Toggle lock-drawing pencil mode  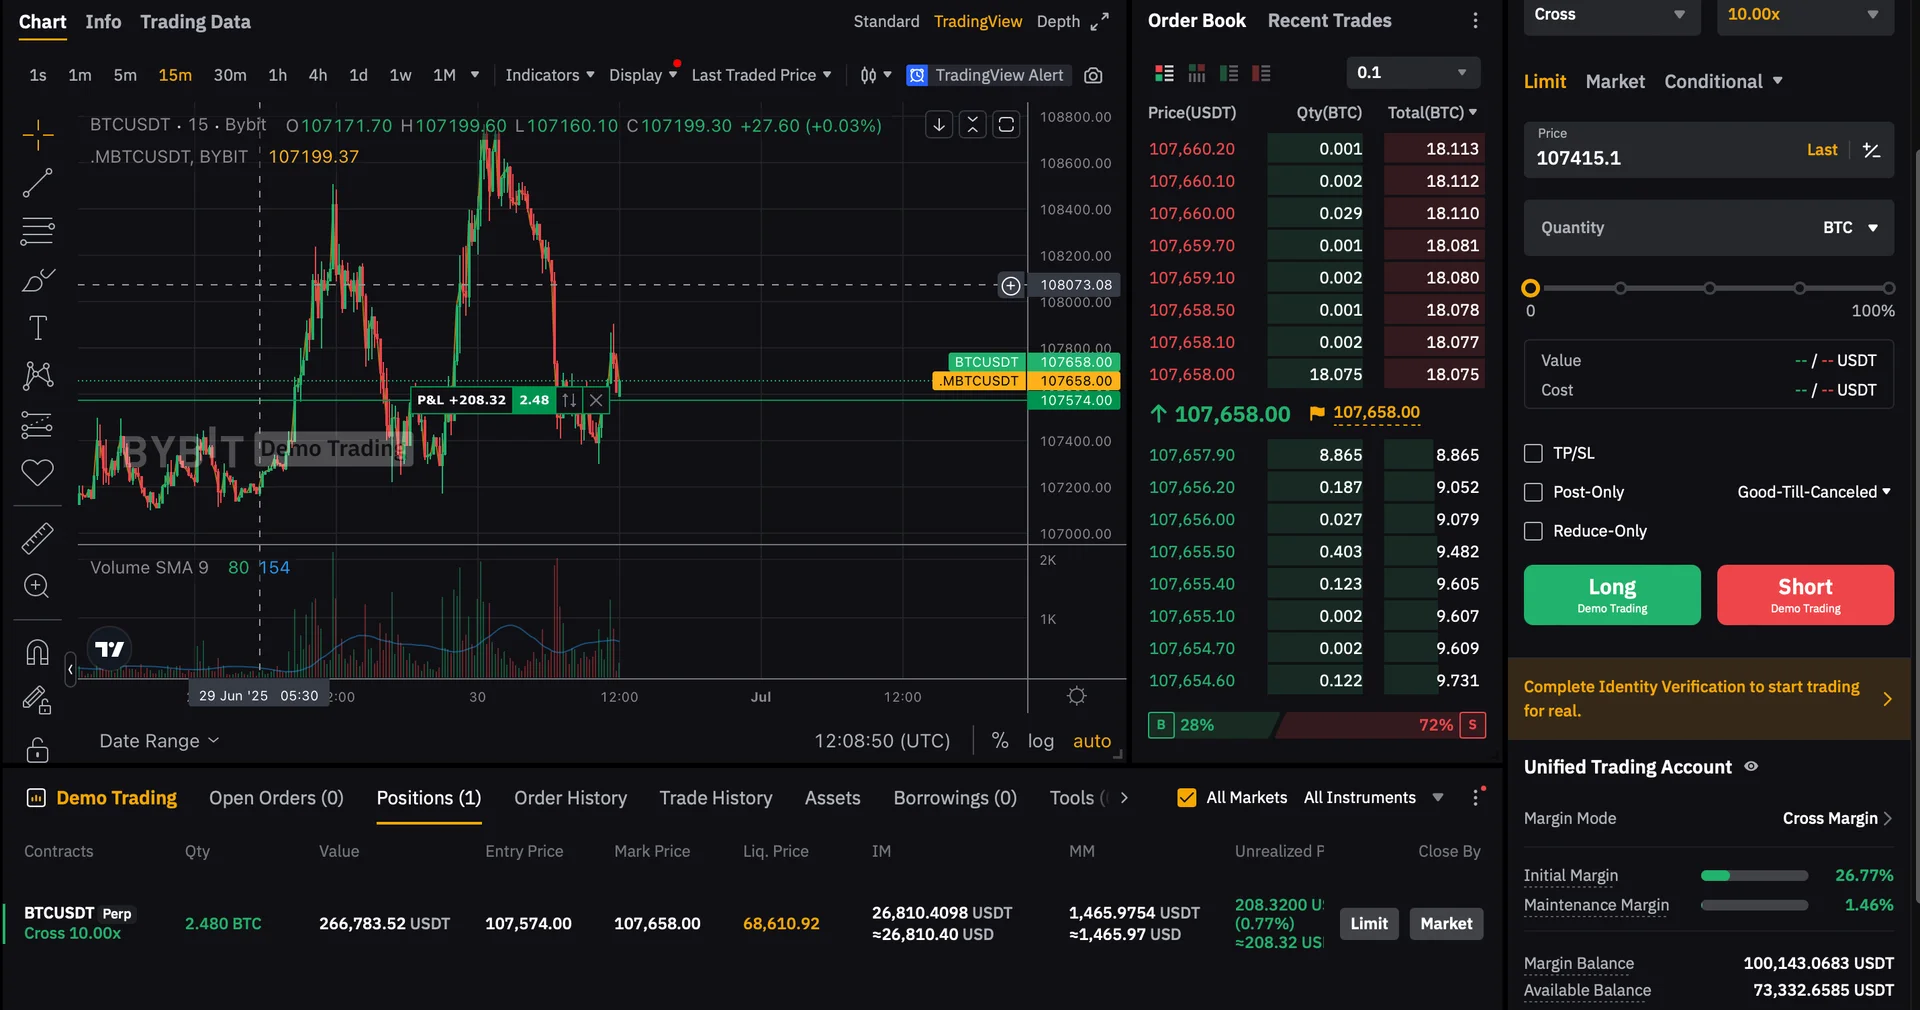coord(37,700)
